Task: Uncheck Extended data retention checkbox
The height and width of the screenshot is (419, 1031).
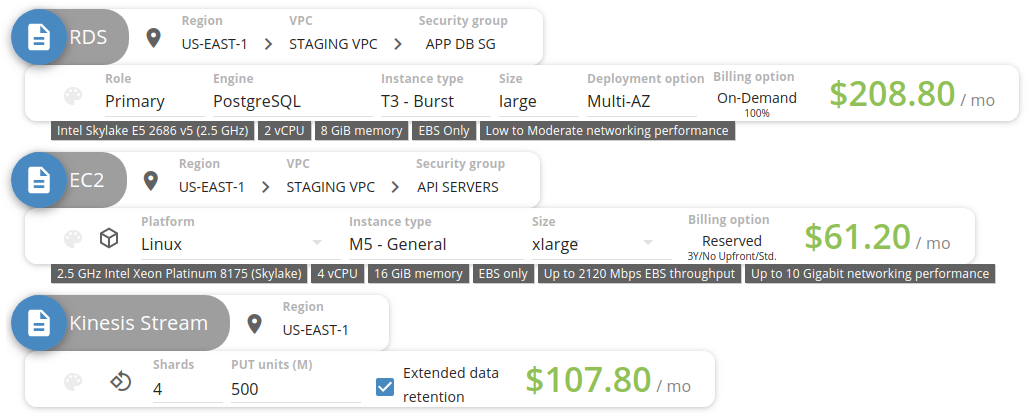Action: coord(385,386)
